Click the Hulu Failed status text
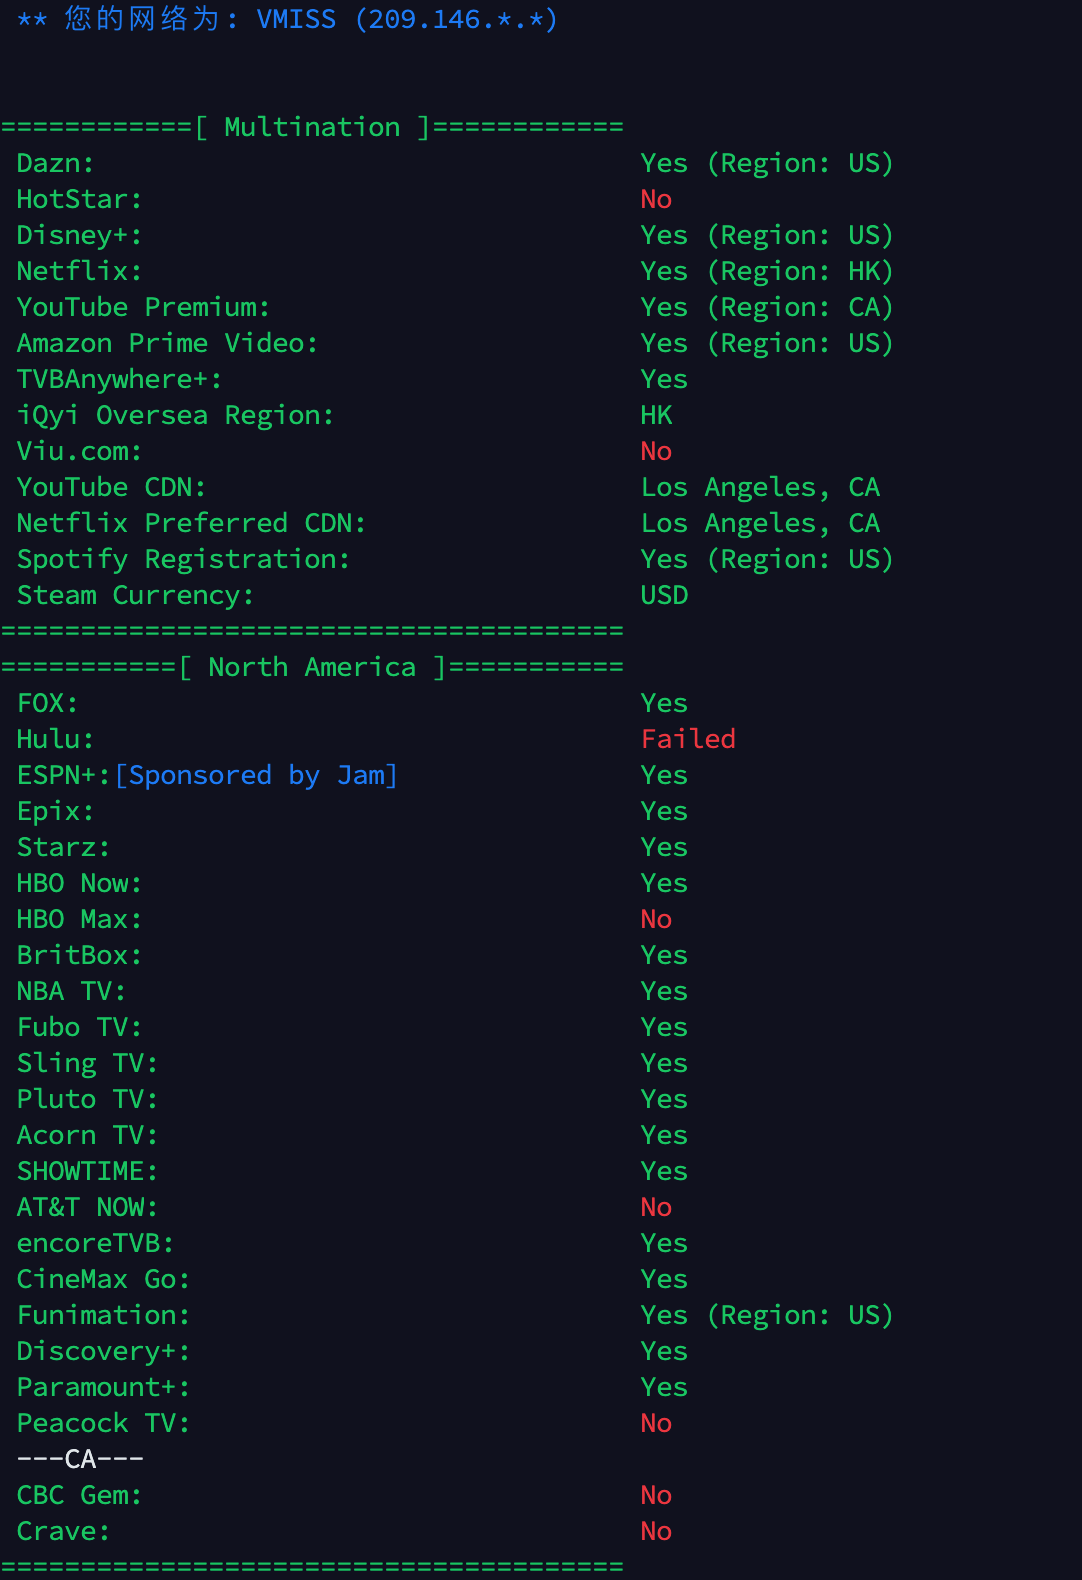 688,739
